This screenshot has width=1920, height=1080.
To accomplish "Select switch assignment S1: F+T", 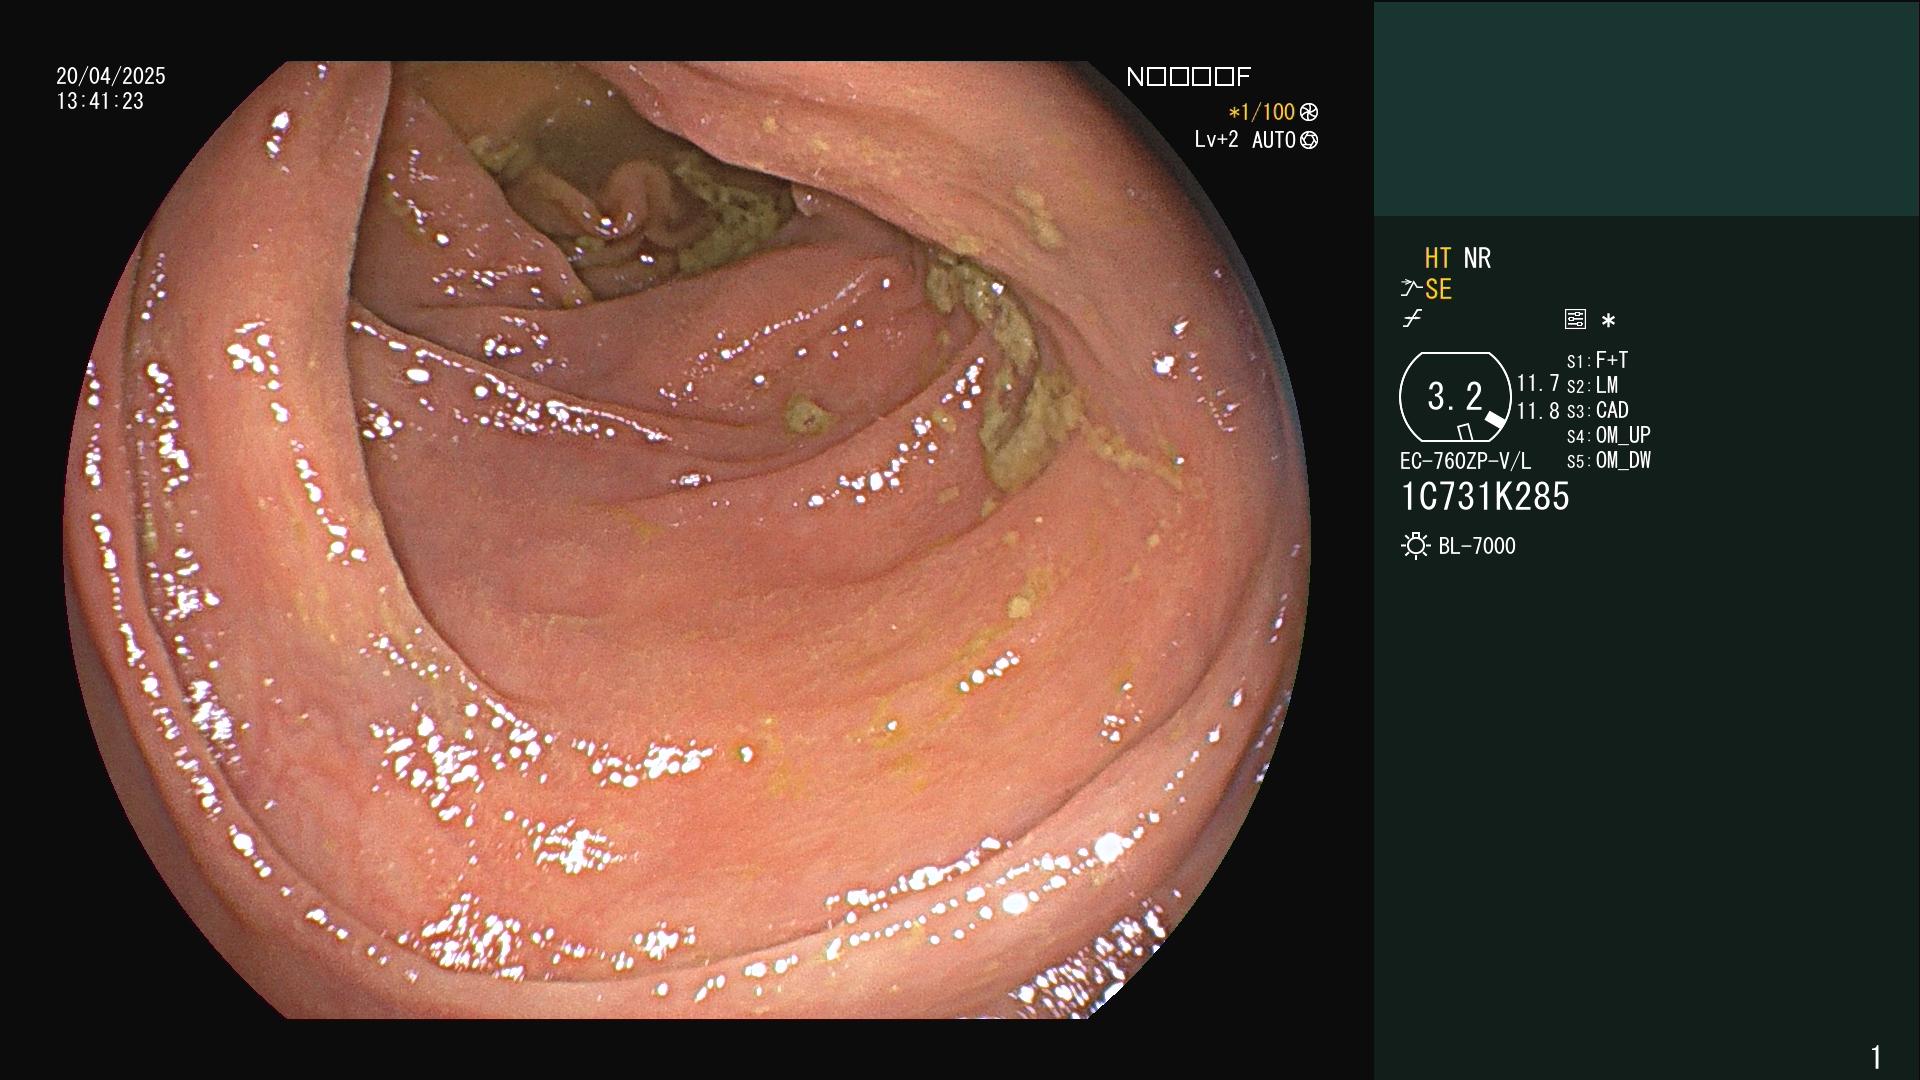I will [x=1597, y=360].
